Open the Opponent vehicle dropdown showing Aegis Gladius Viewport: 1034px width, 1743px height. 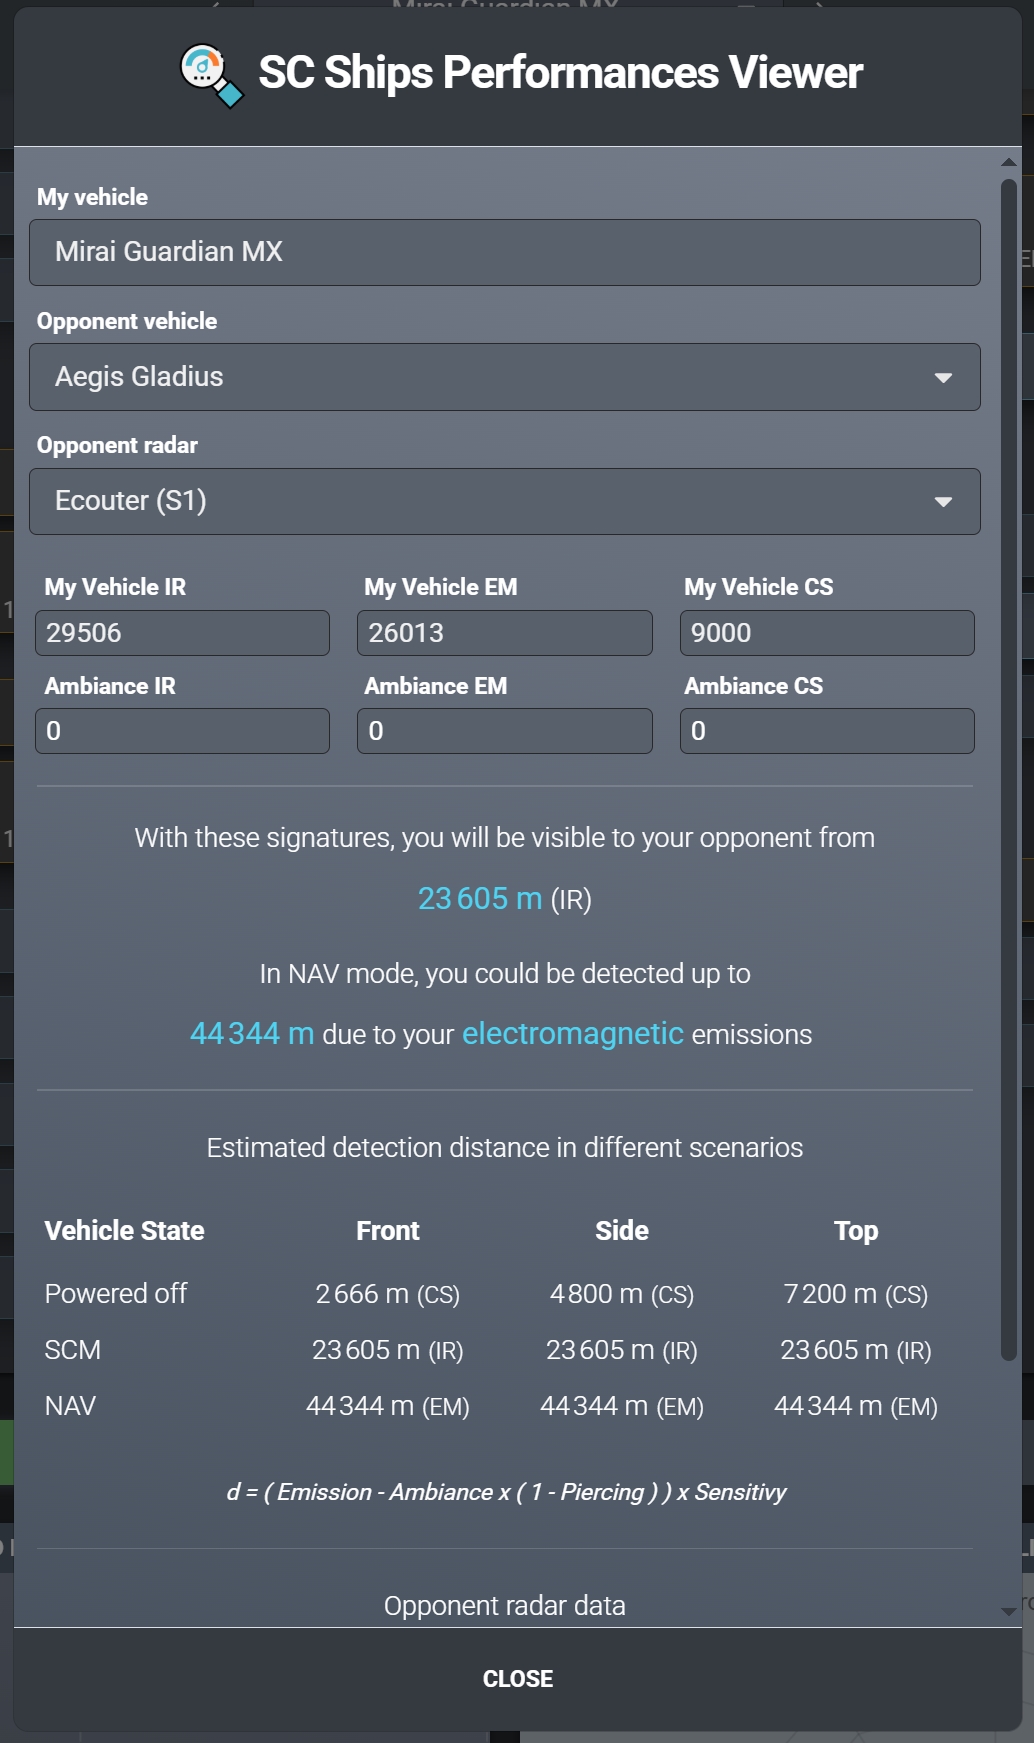[x=504, y=377]
